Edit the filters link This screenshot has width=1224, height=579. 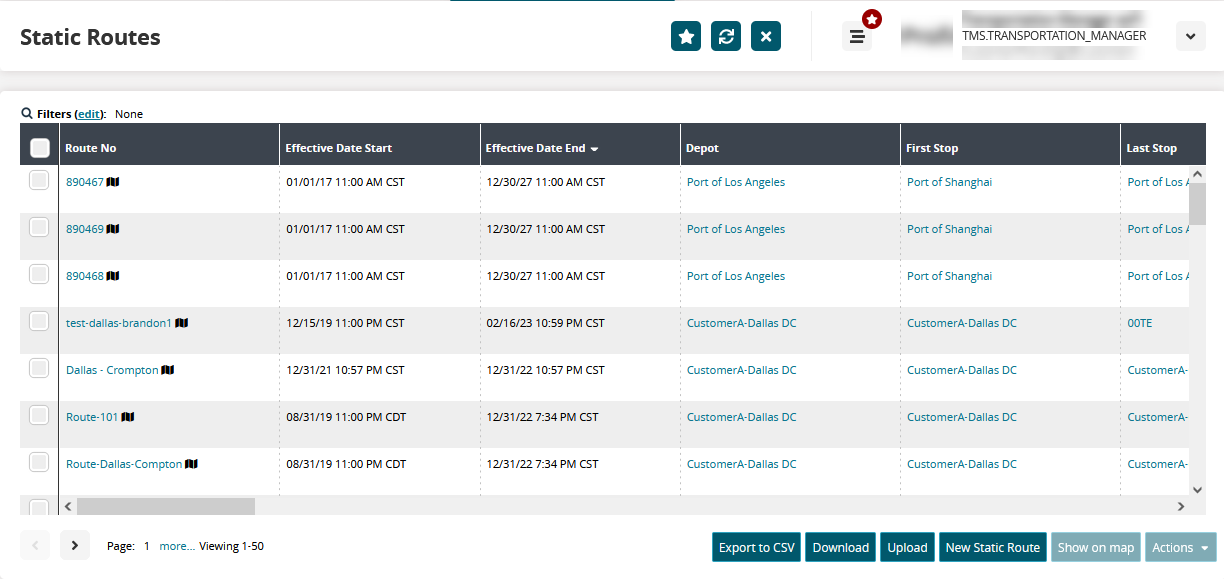click(x=90, y=114)
